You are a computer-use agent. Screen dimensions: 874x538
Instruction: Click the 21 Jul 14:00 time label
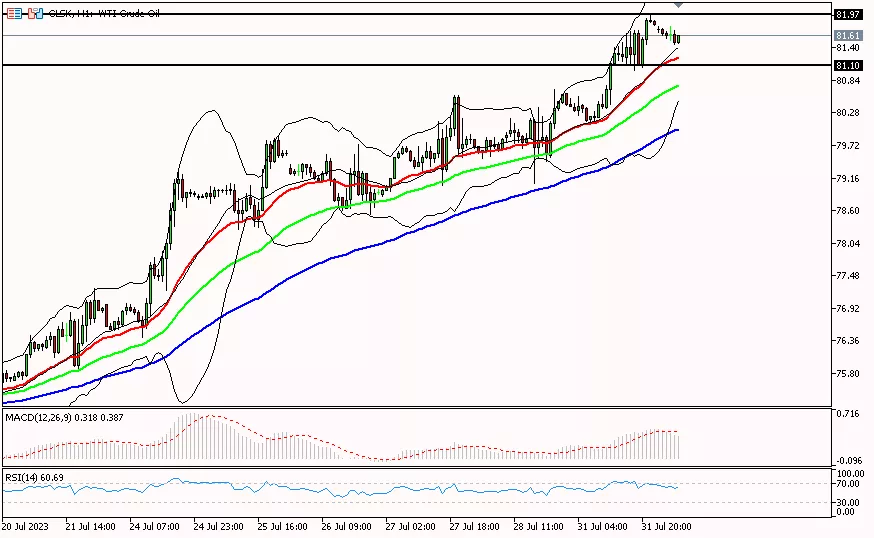(90, 527)
